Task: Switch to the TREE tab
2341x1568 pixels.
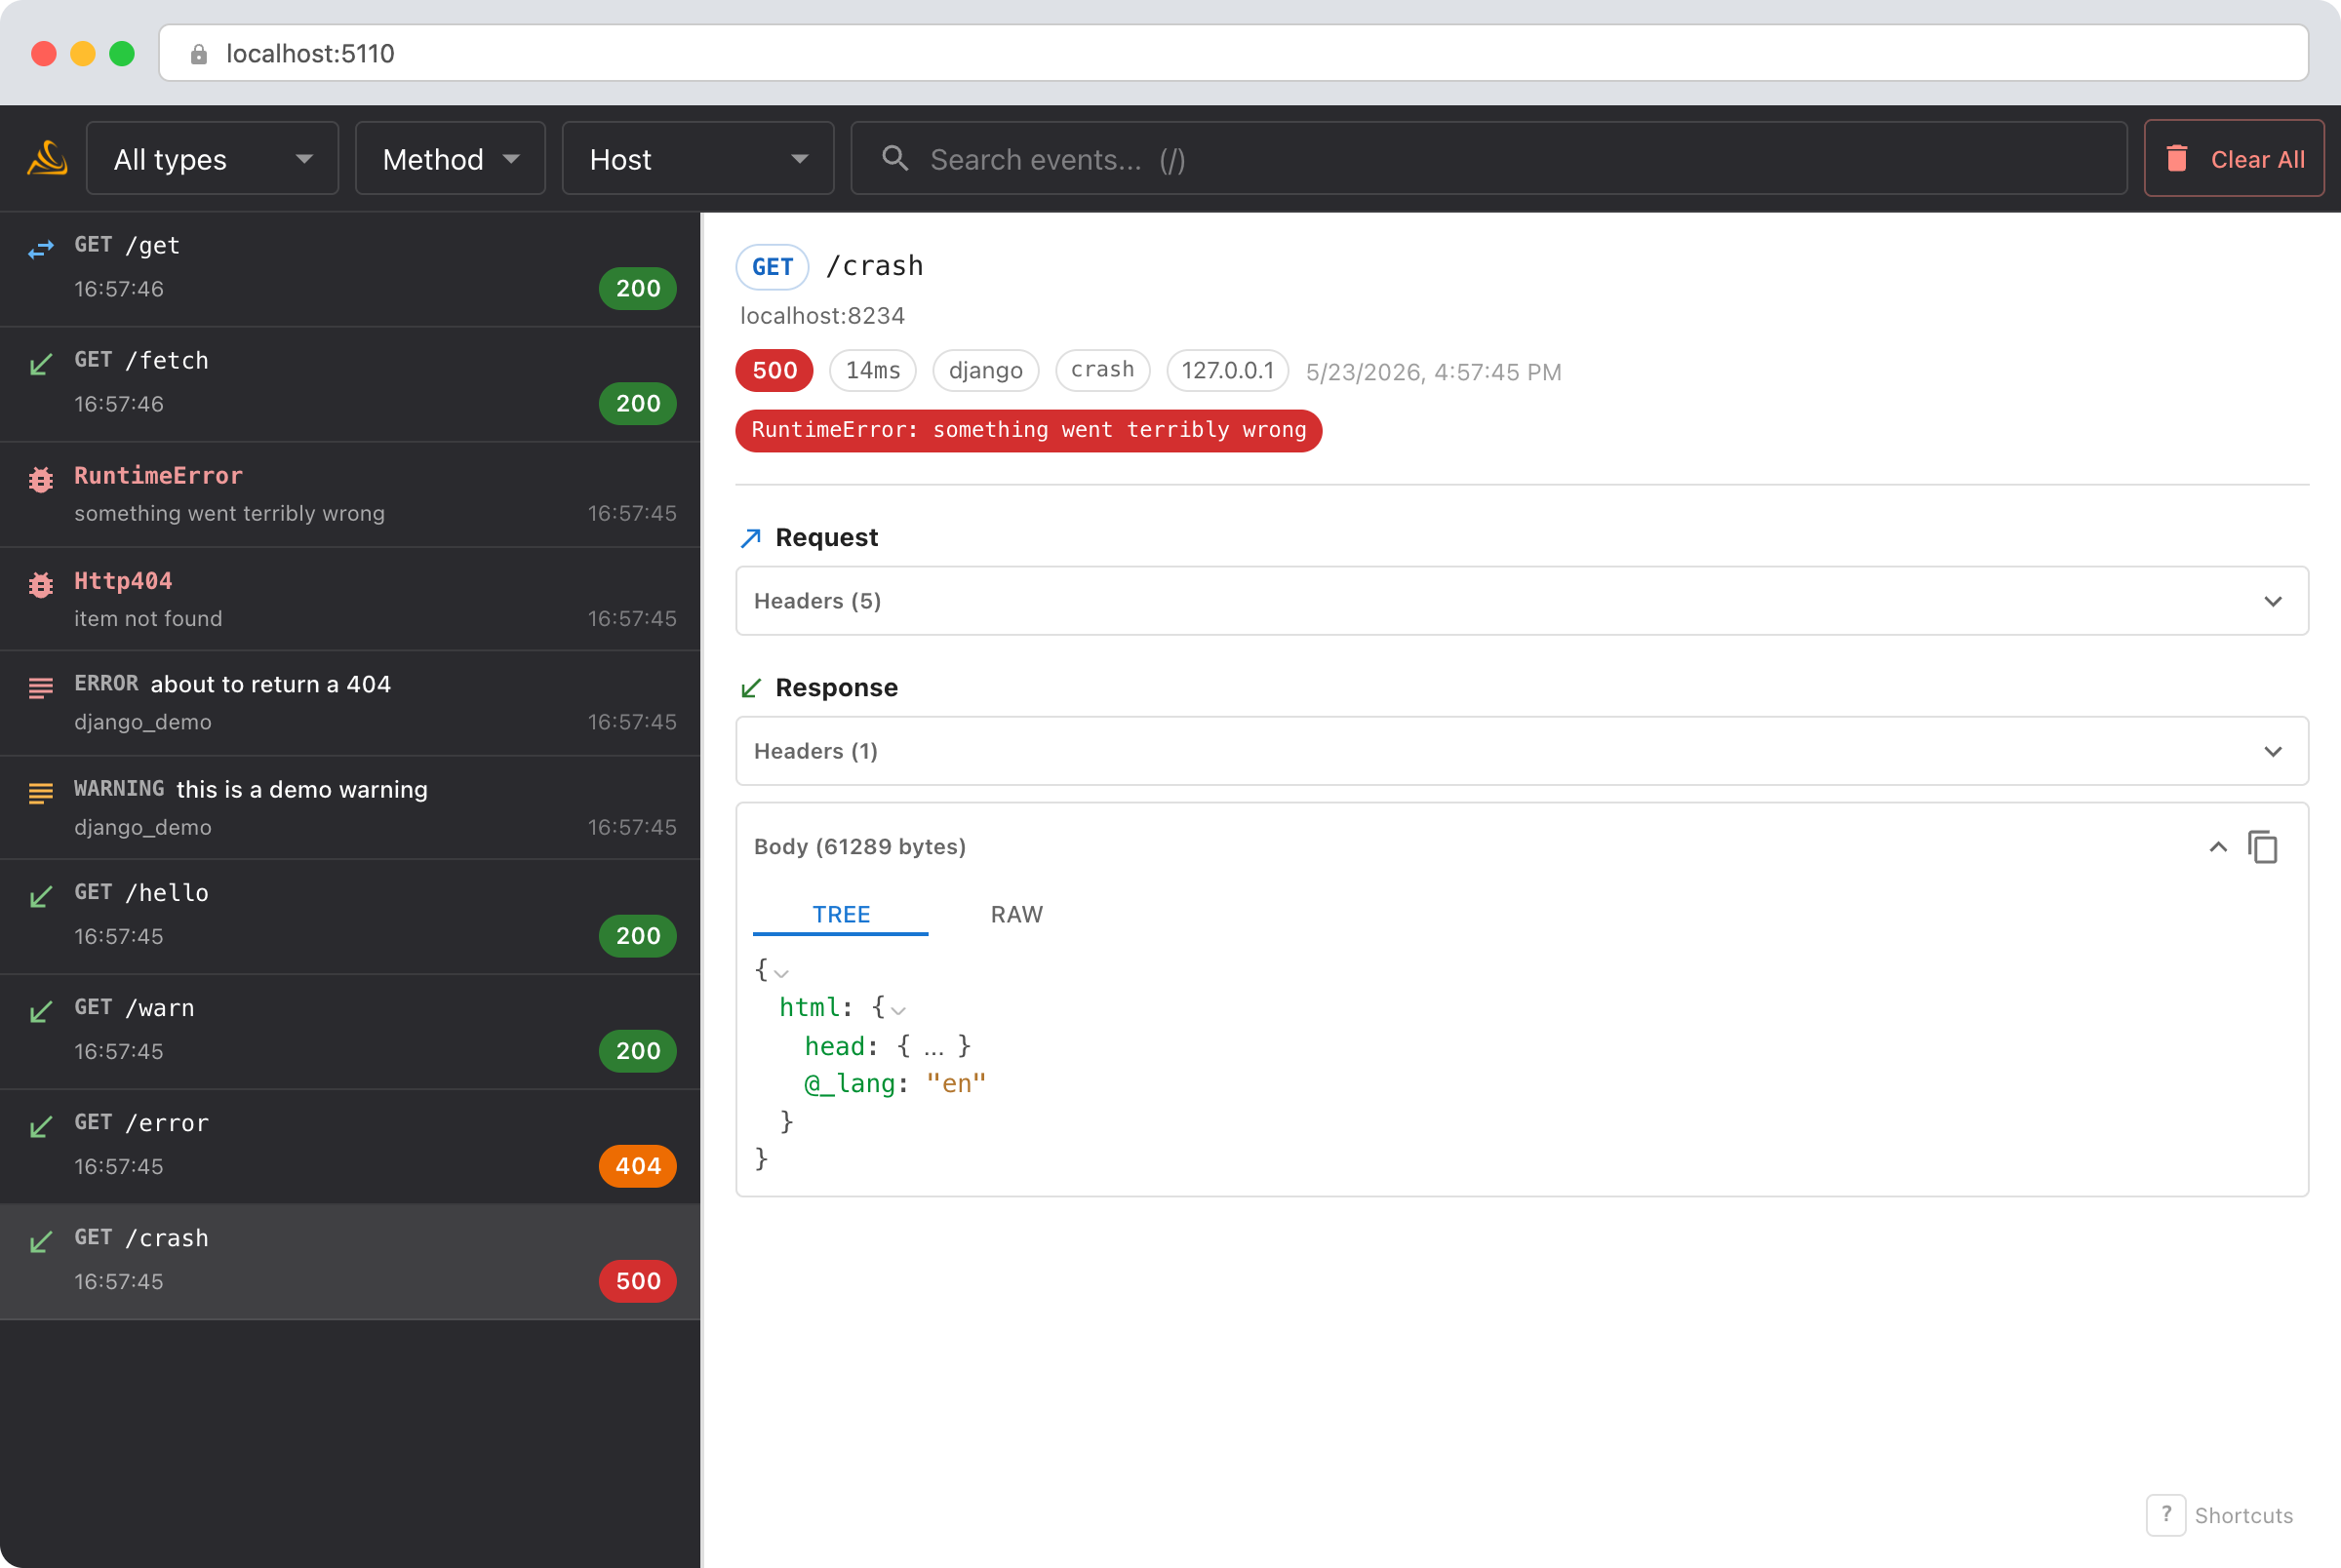Action: coord(841,914)
